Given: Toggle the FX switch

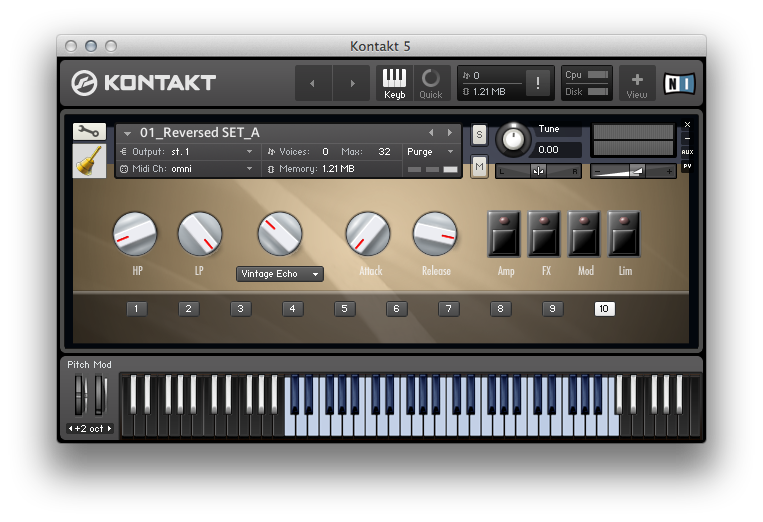Looking at the screenshot, I should (544, 234).
